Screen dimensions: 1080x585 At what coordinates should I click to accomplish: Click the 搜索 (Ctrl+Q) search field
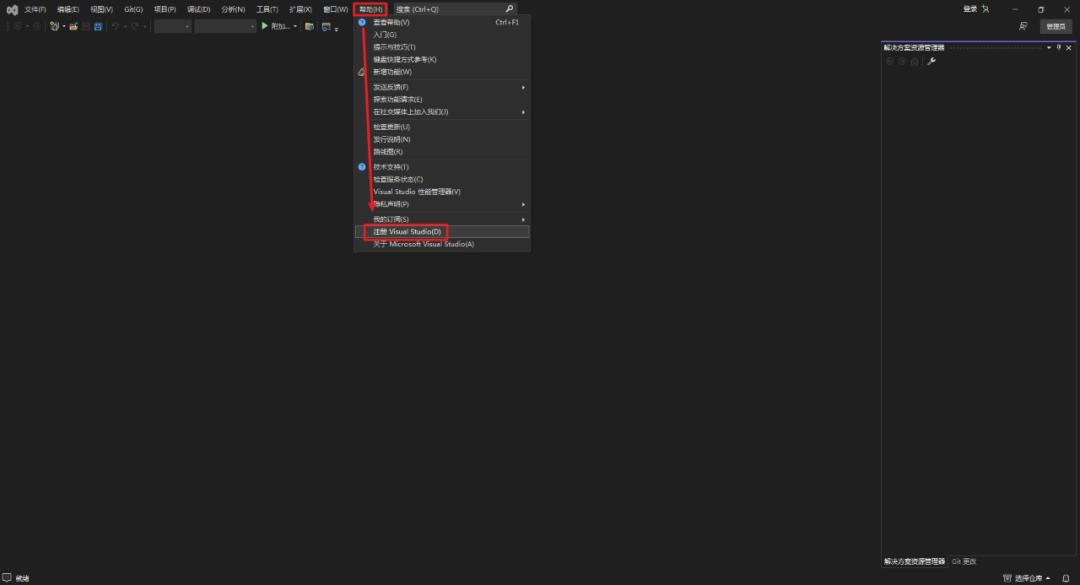point(455,9)
